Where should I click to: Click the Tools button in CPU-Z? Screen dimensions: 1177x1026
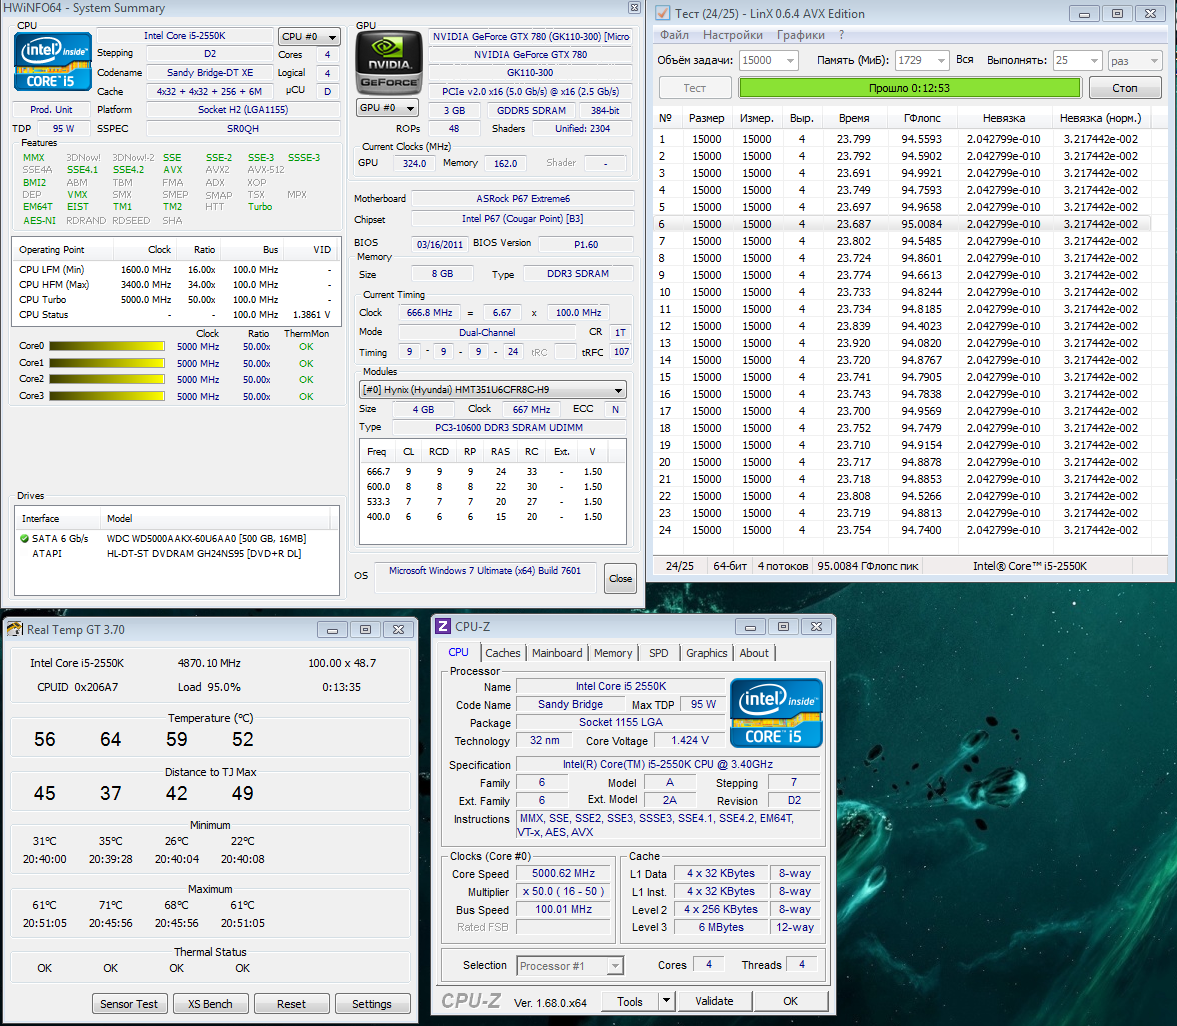[630, 1000]
